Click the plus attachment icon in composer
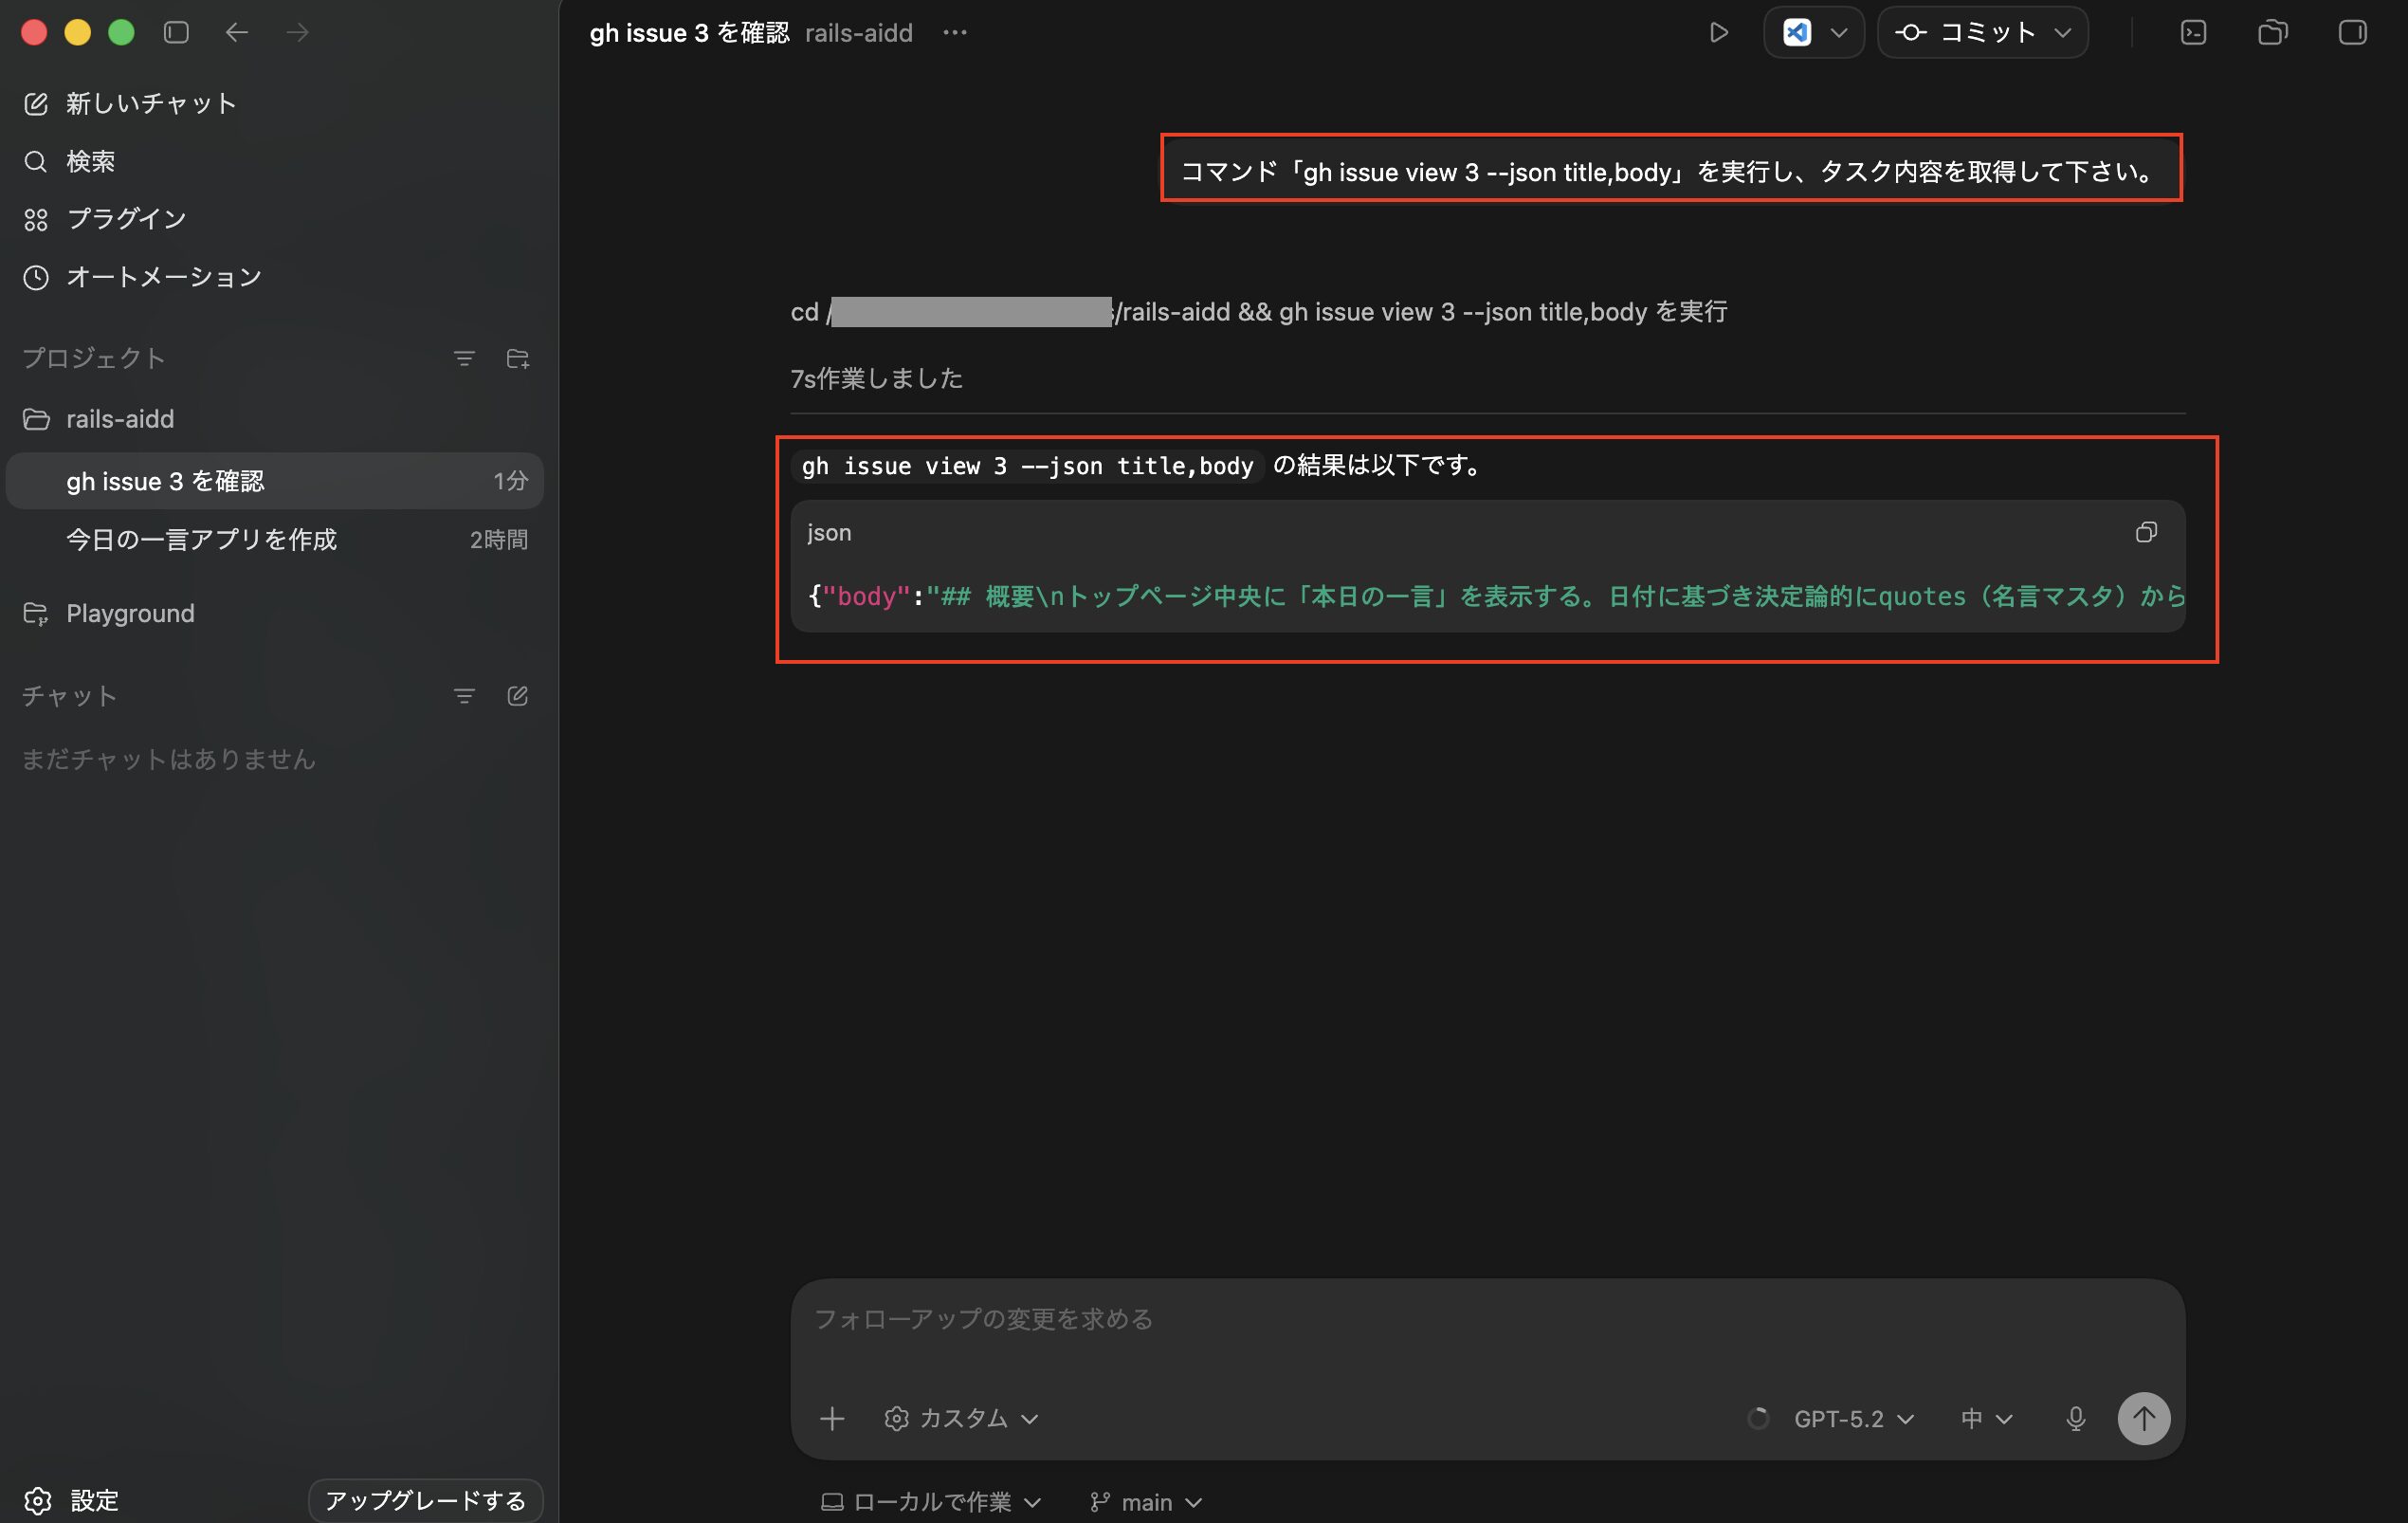Image resolution: width=2408 pixels, height=1523 pixels. (x=831, y=1418)
